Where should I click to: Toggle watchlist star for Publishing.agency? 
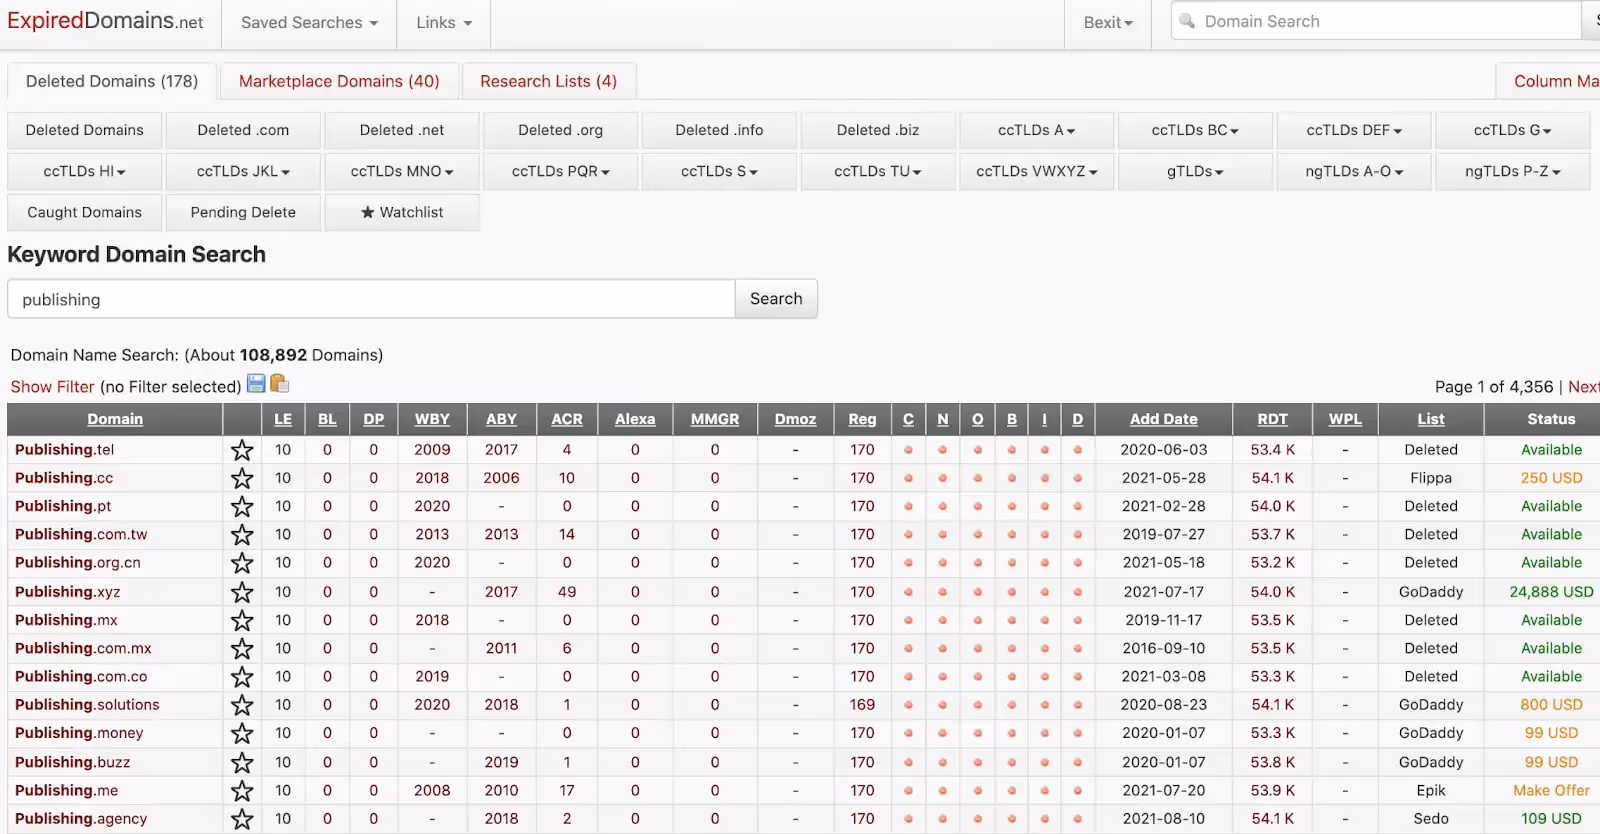(x=242, y=819)
